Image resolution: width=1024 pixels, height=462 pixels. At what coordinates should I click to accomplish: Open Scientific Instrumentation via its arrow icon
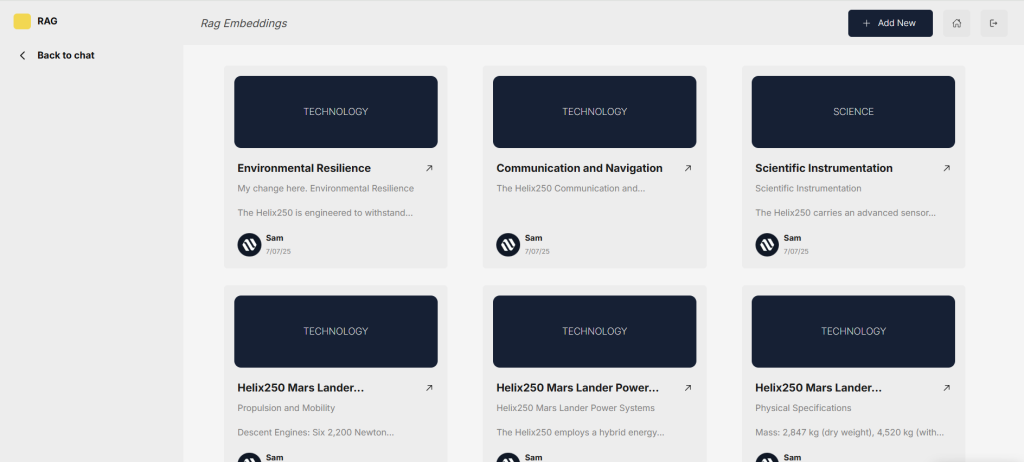pyautogui.click(x=946, y=168)
